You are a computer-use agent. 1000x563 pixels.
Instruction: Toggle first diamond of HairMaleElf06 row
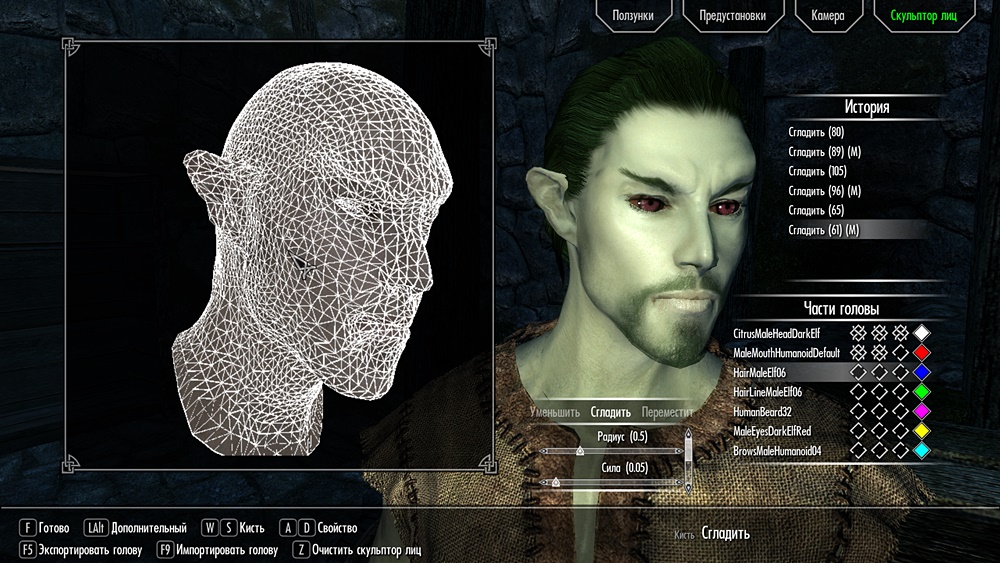[x=858, y=372]
